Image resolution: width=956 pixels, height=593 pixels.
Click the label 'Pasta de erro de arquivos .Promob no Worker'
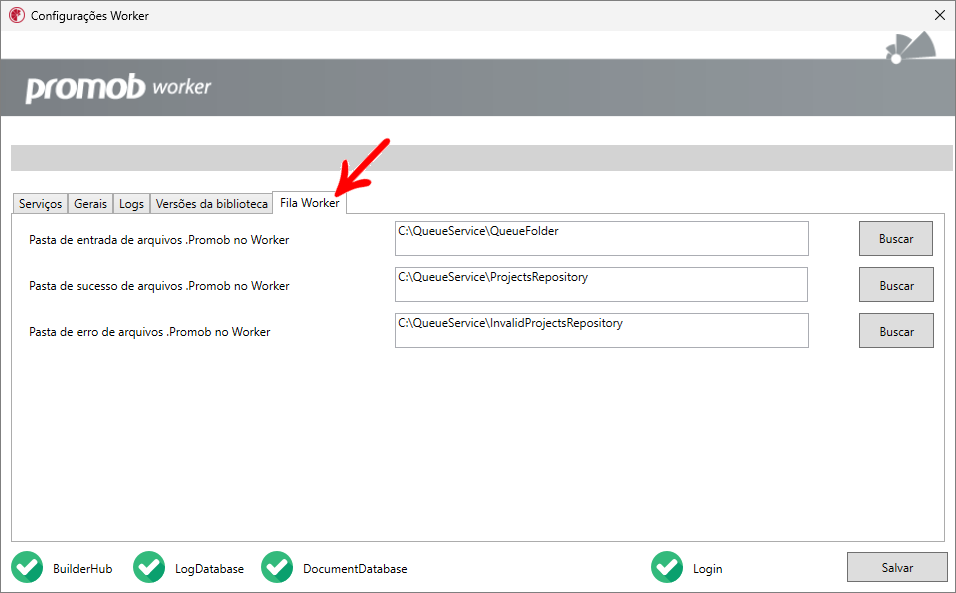coord(149,332)
